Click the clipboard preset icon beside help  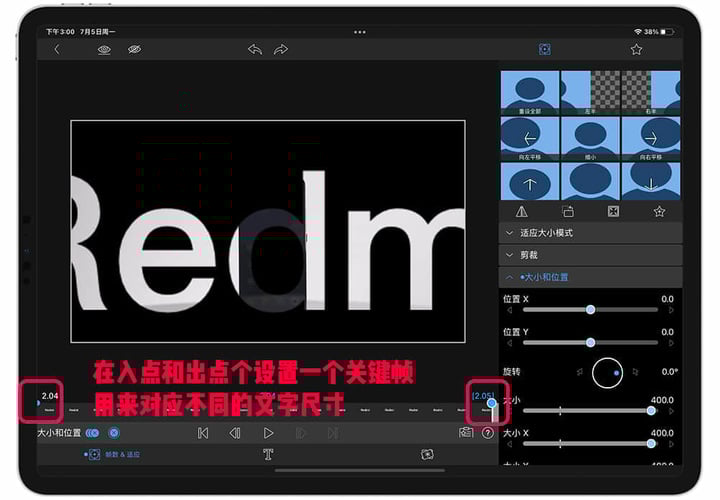pos(465,433)
